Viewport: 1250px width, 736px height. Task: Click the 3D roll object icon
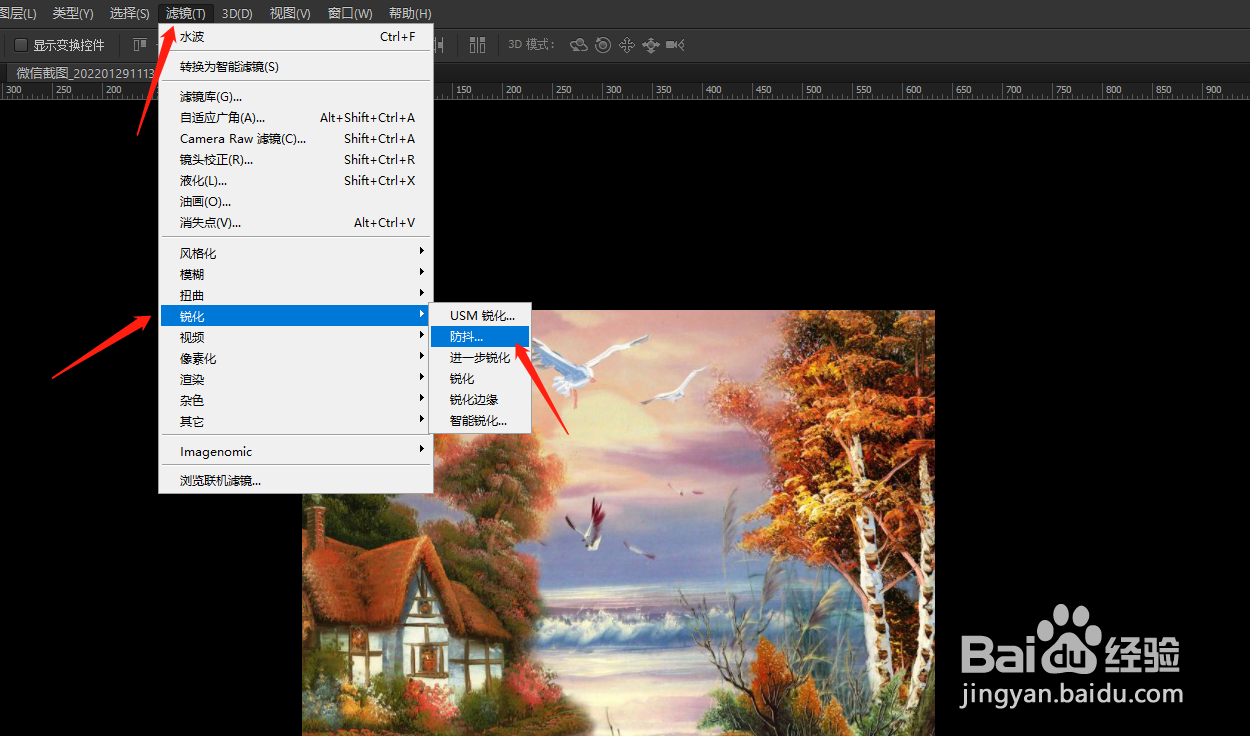coord(603,45)
